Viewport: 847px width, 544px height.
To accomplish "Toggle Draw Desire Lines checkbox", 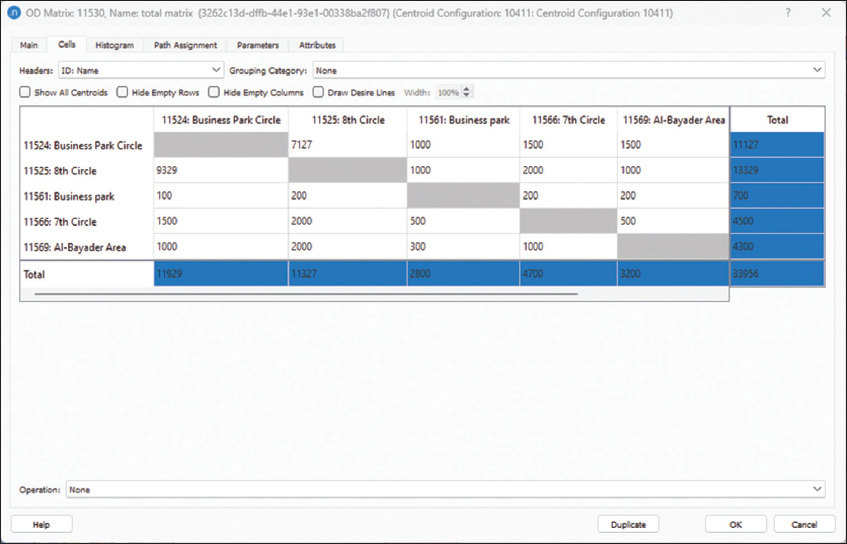I will [x=318, y=92].
